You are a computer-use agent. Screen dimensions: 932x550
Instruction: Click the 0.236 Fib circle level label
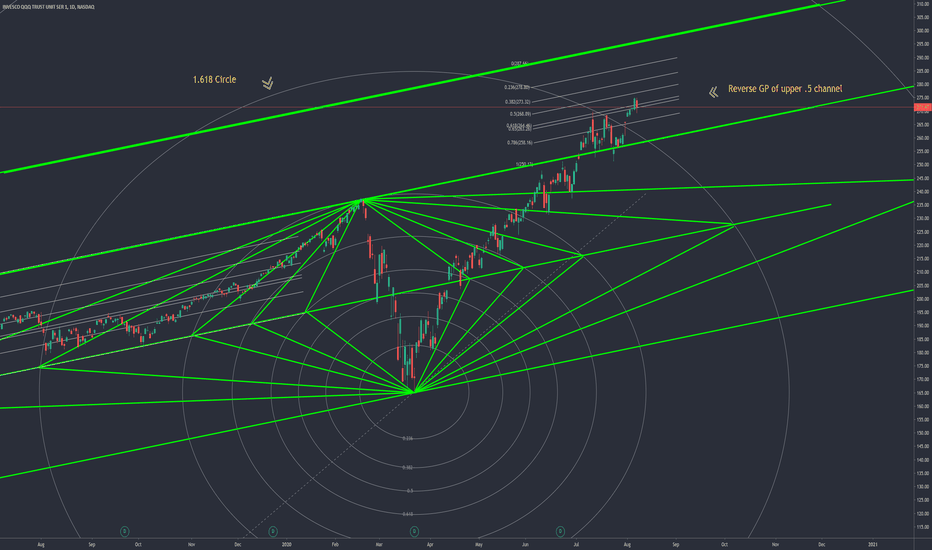pos(407,438)
